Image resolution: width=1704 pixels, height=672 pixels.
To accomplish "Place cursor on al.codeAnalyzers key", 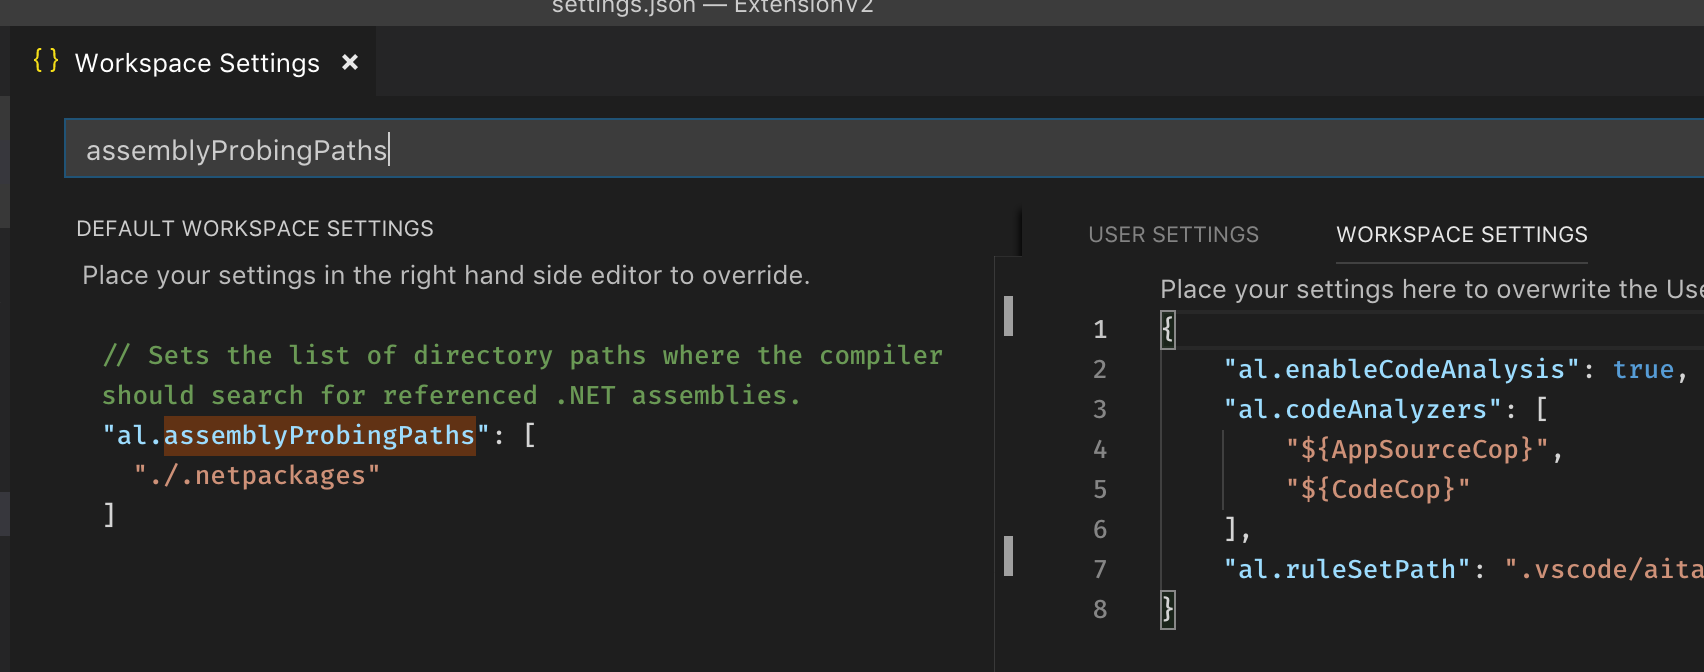I will [1363, 410].
